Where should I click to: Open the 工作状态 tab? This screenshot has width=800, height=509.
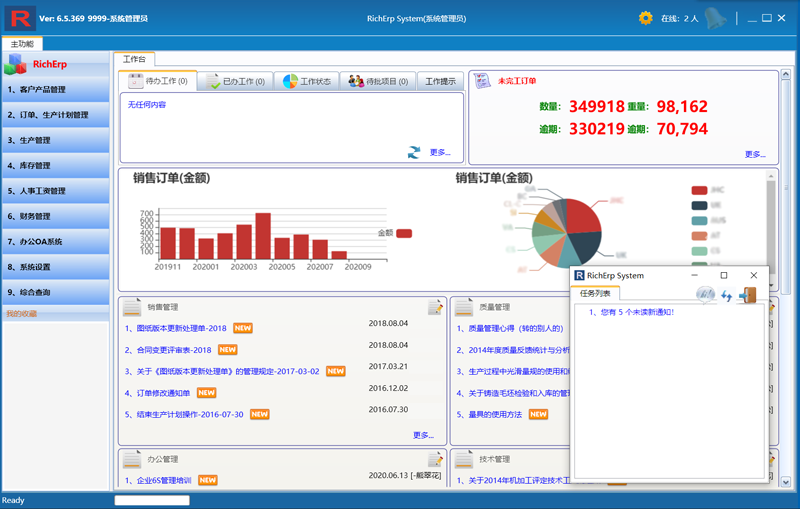[306, 82]
